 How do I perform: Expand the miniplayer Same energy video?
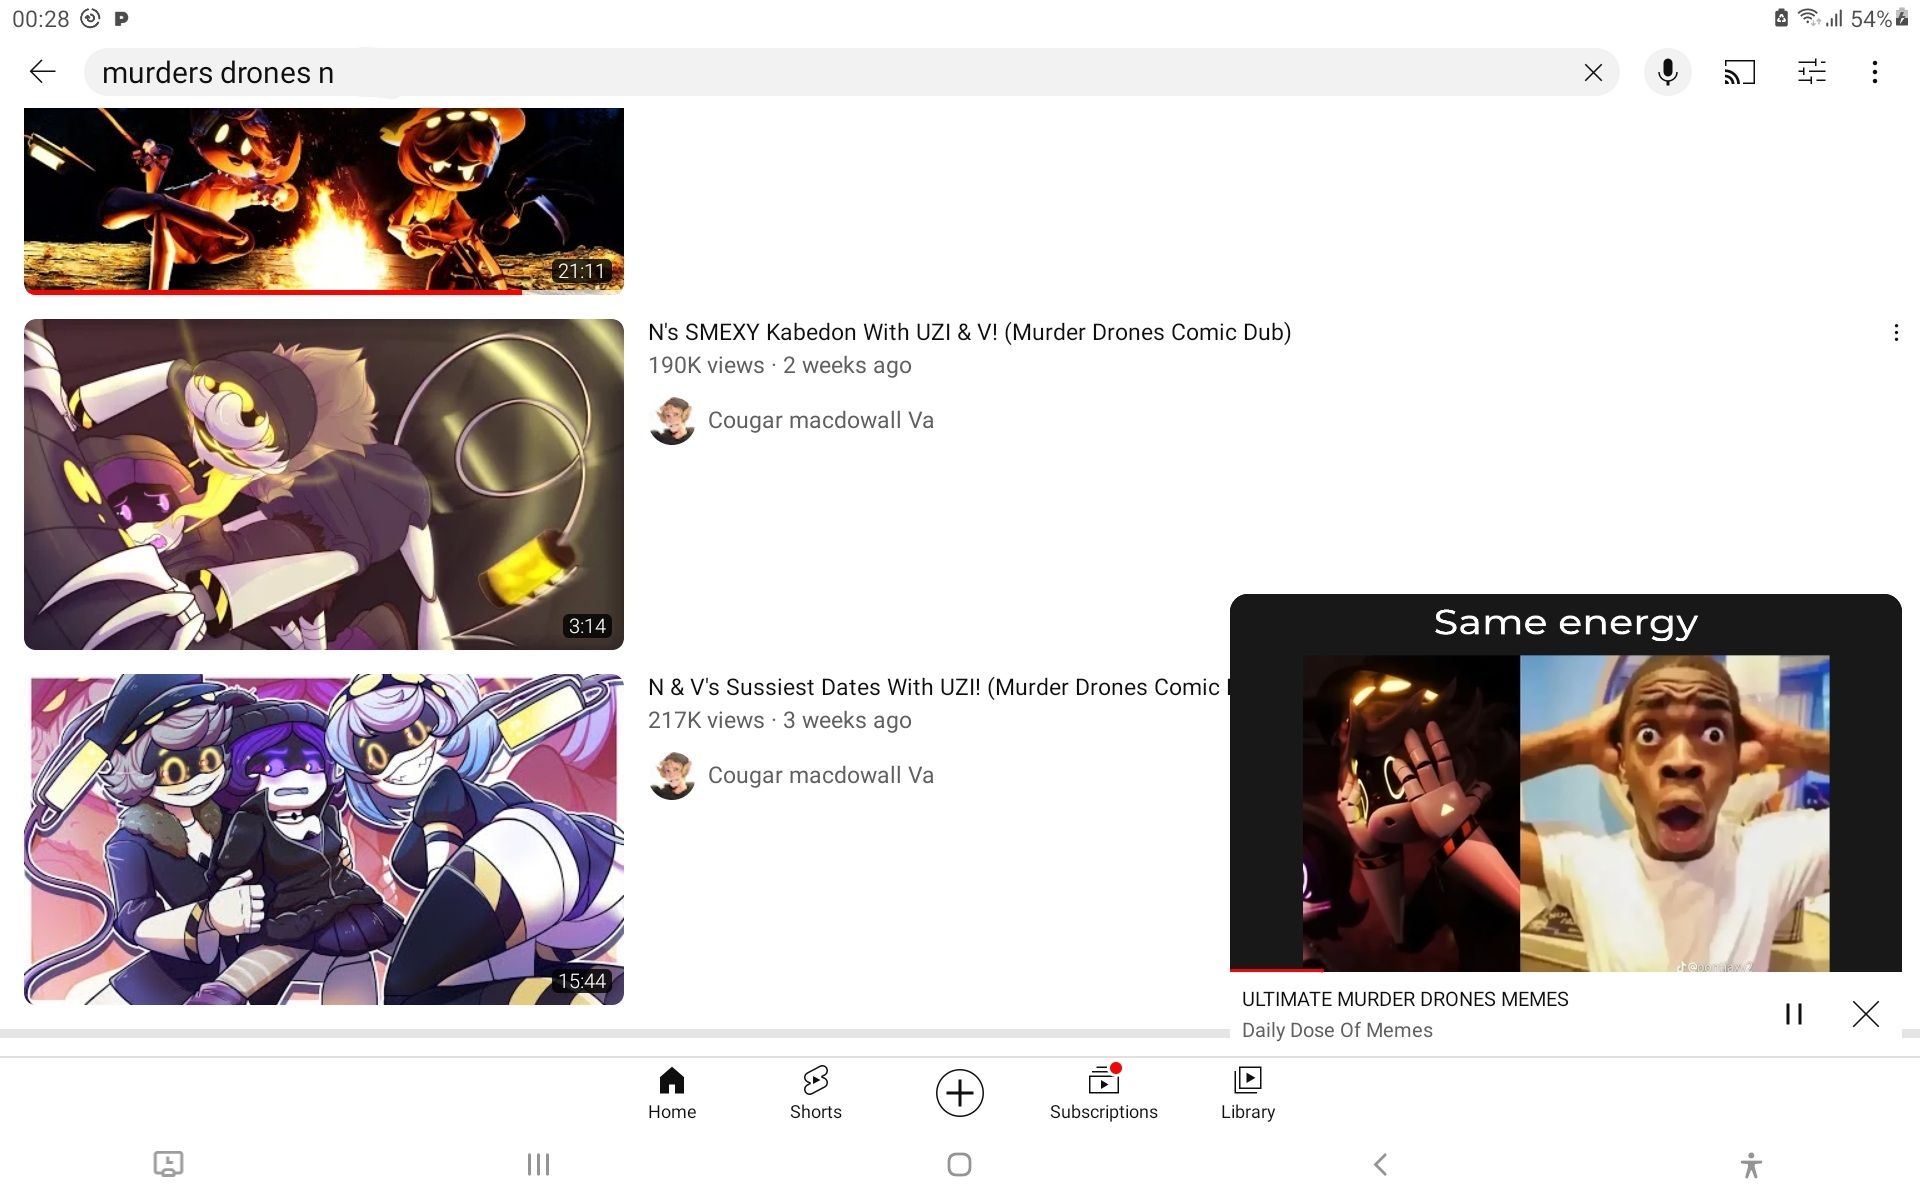click(1565, 782)
